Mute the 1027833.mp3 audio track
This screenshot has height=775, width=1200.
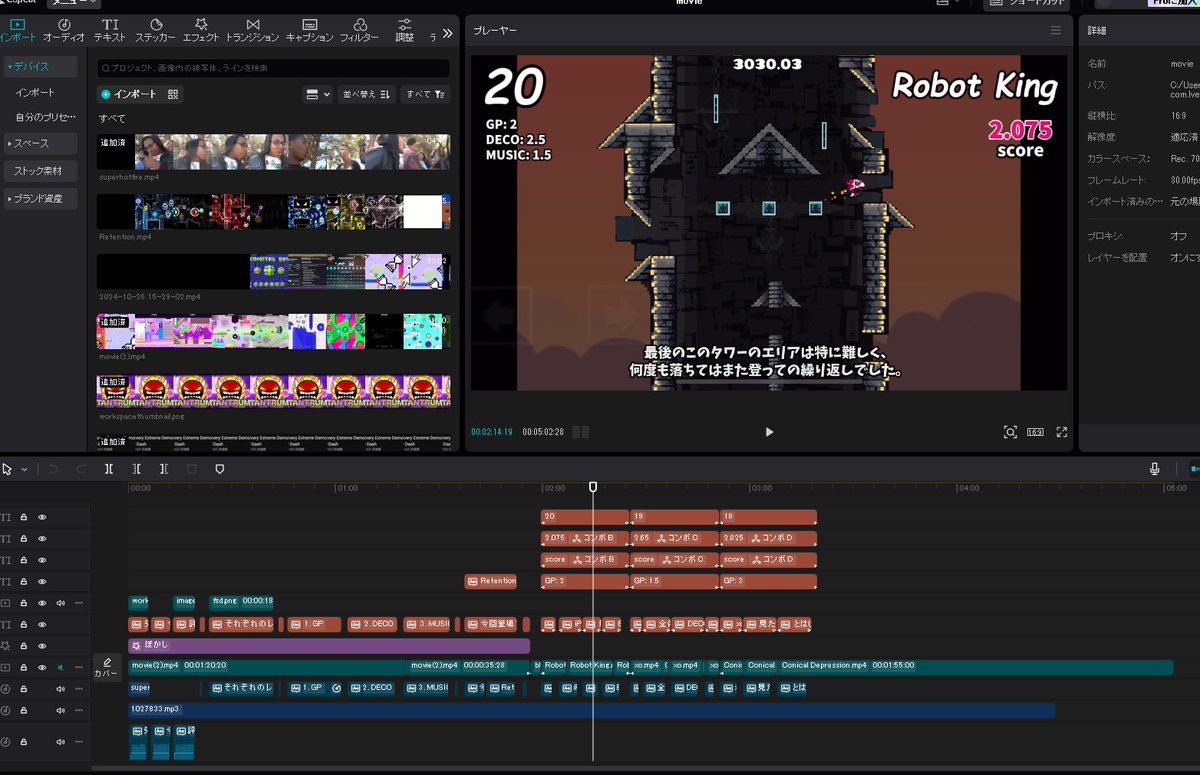[x=60, y=711]
